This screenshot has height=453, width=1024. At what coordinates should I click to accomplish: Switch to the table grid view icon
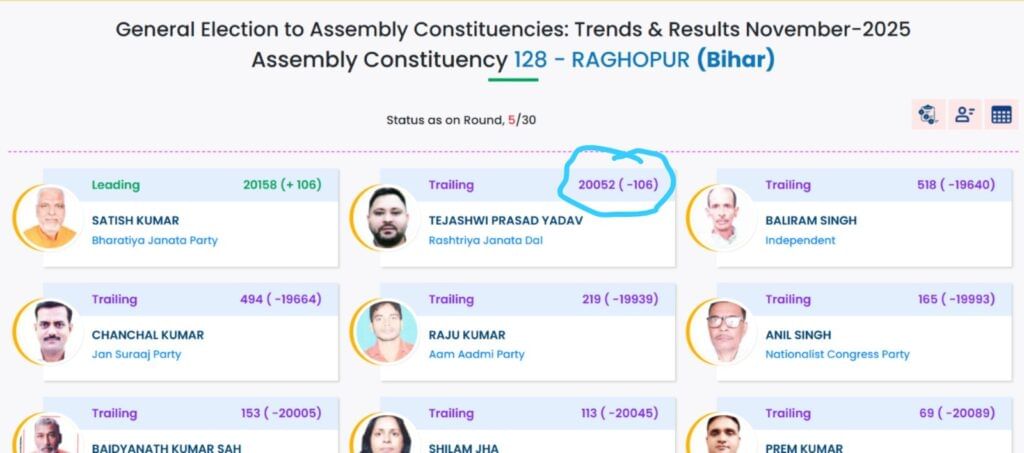[x=1001, y=114]
